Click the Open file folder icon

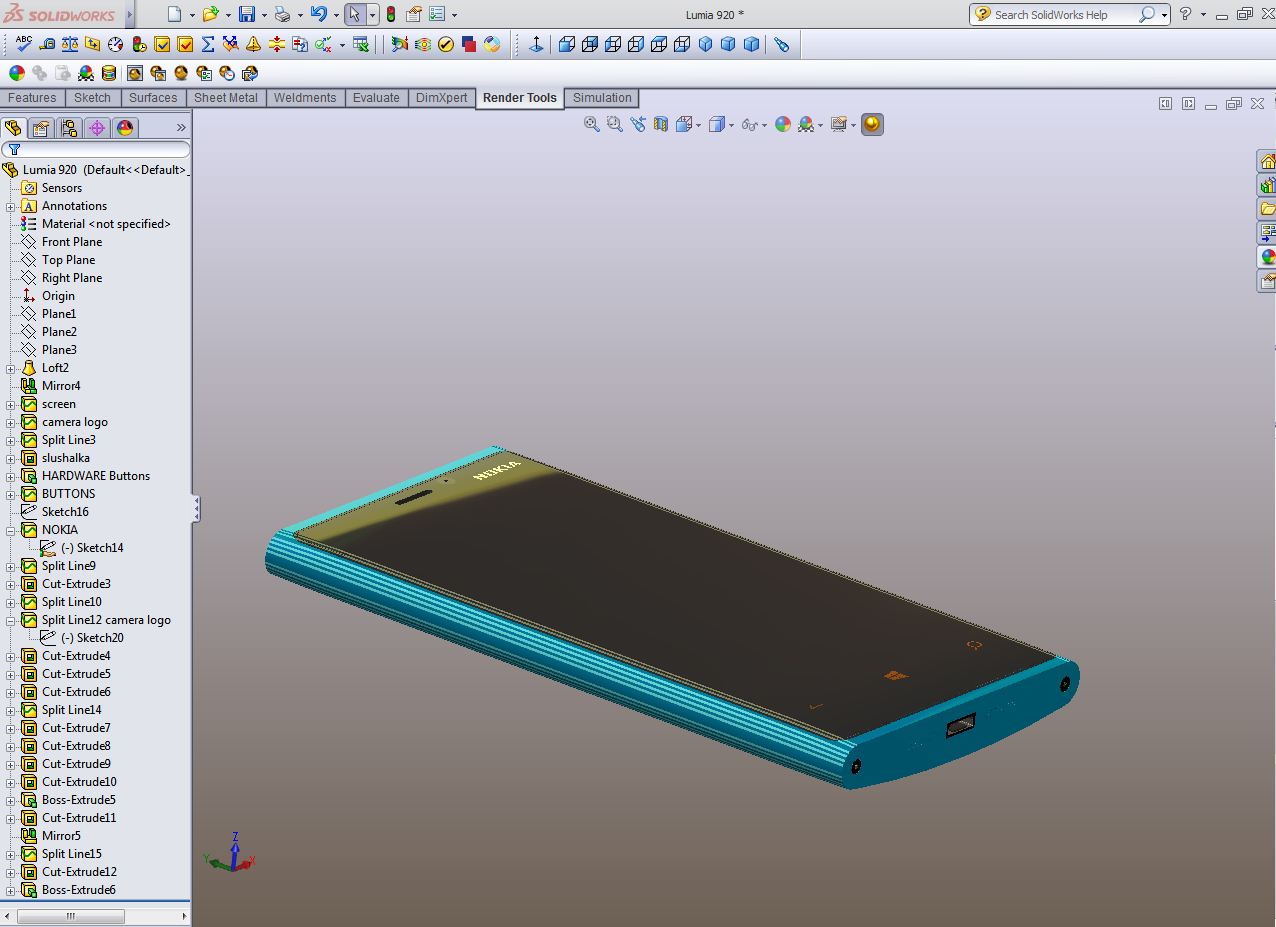(x=210, y=14)
